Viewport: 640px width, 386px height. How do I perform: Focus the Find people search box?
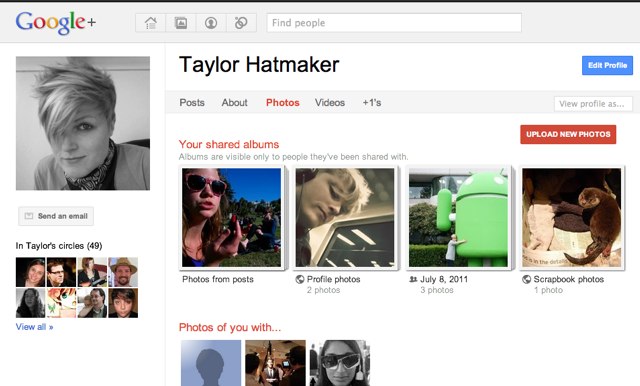tap(394, 23)
